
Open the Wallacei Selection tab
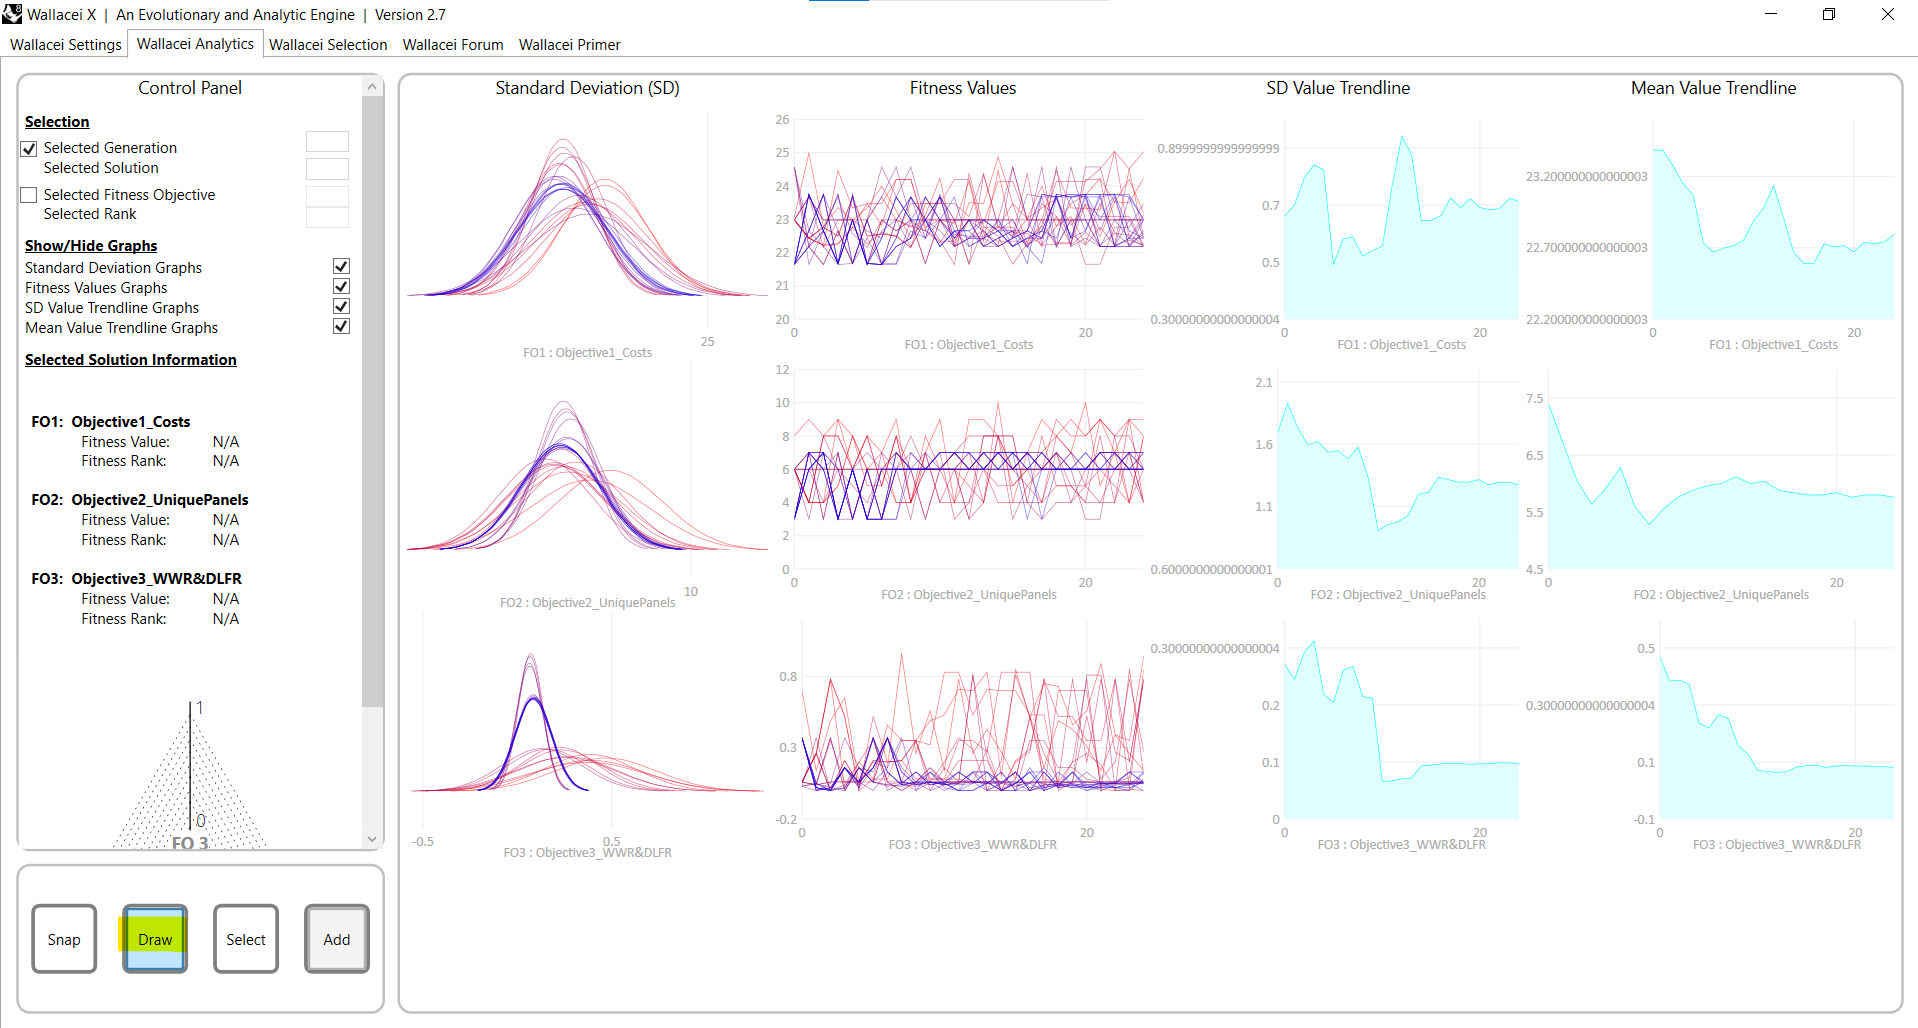coord(328,44)
